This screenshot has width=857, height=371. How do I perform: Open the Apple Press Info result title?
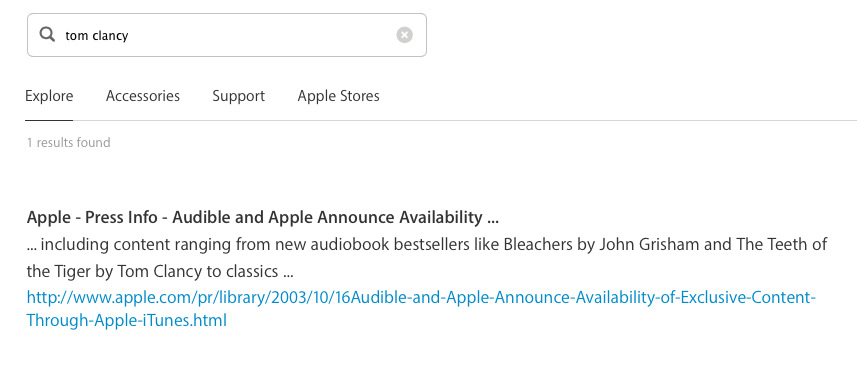click(x=263, y=217)
